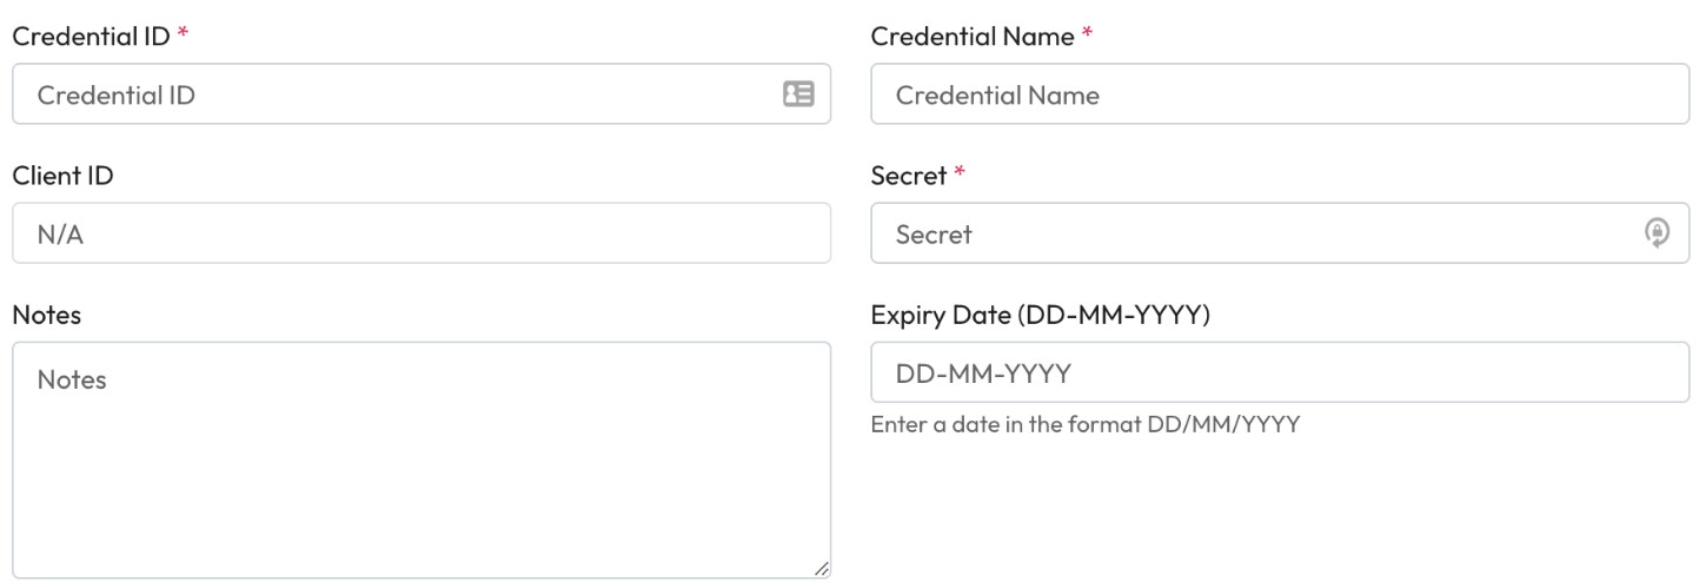The width and height of the screenshot is (1701, 587).
Task: Focus the Expiry Date input field
Action: pos(1279,372)
